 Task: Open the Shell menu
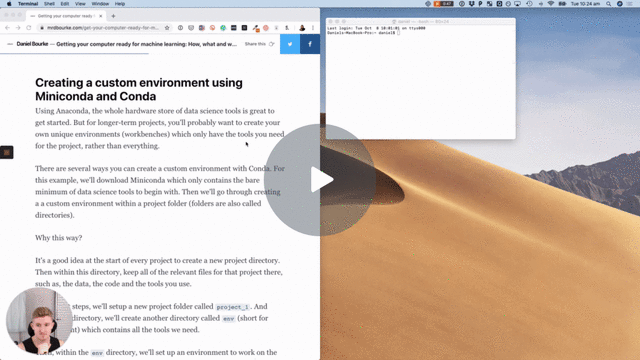coord(49,4)
